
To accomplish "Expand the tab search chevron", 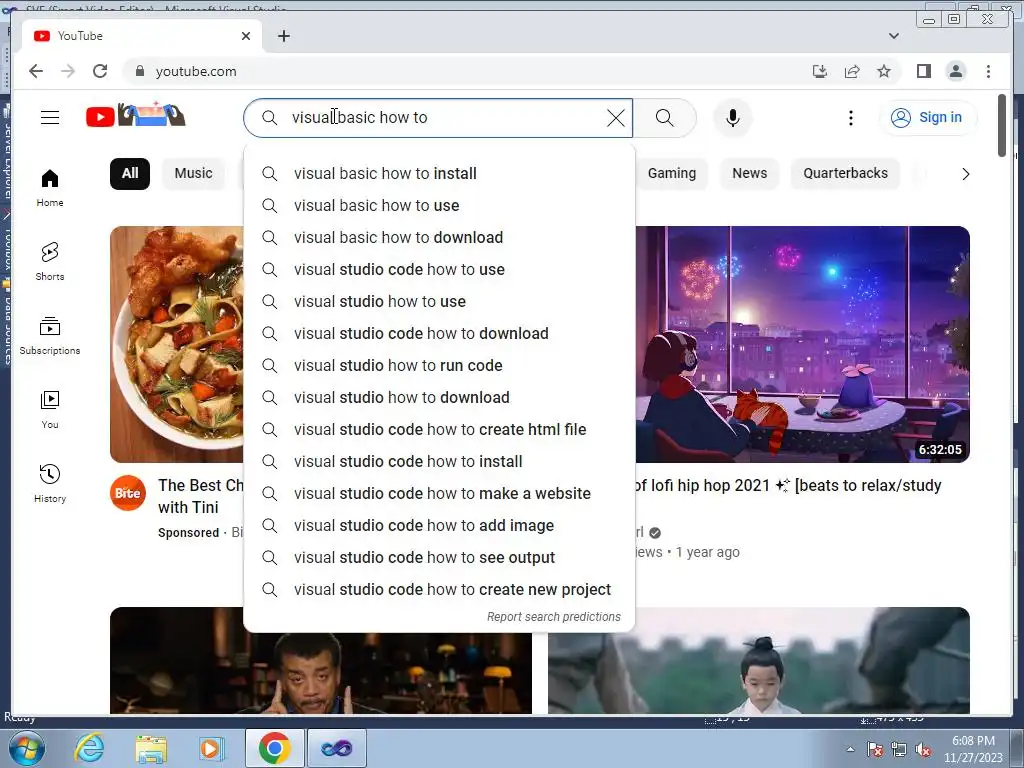I will coord(894,36).
